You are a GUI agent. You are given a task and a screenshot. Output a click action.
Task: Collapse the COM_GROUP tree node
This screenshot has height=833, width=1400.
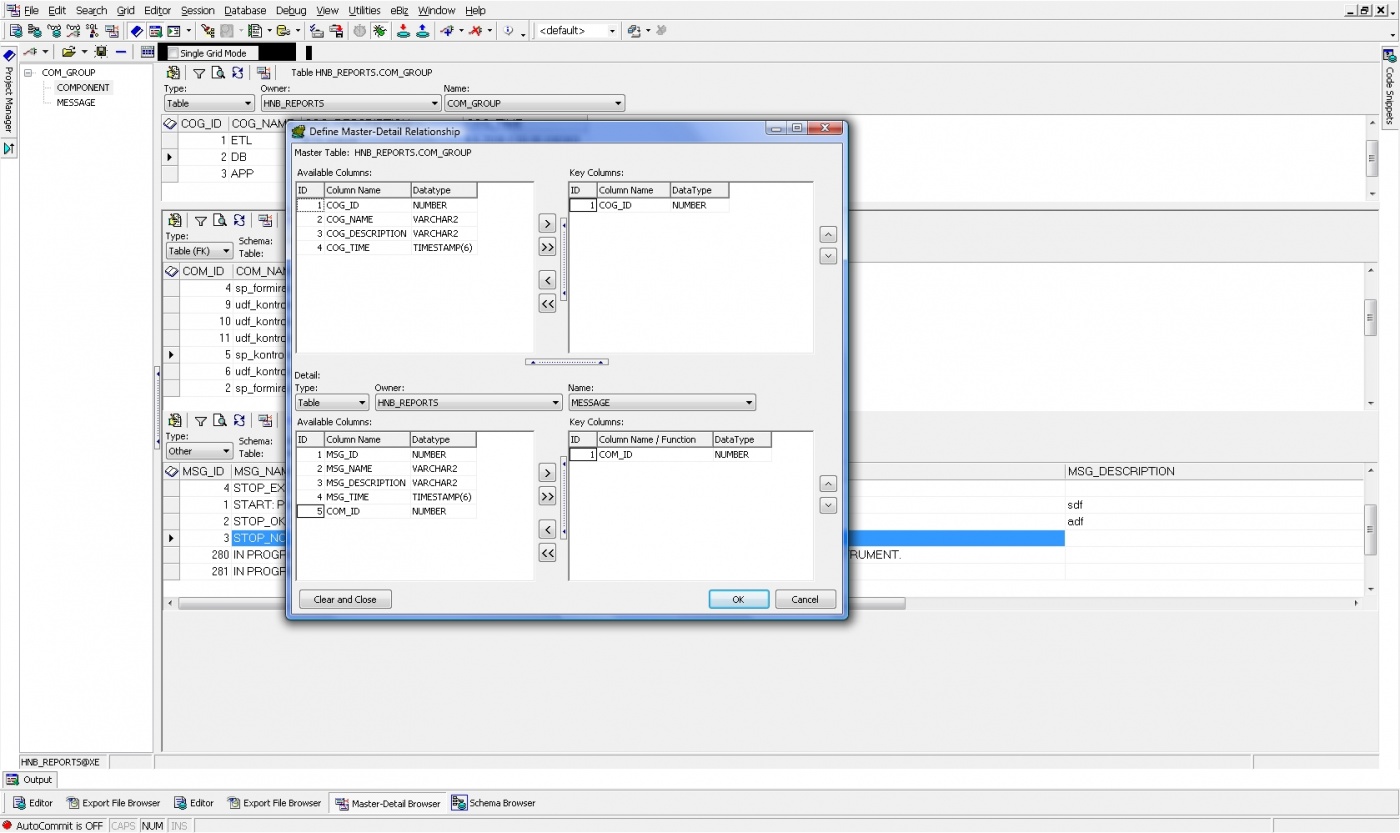coord(29,73)
